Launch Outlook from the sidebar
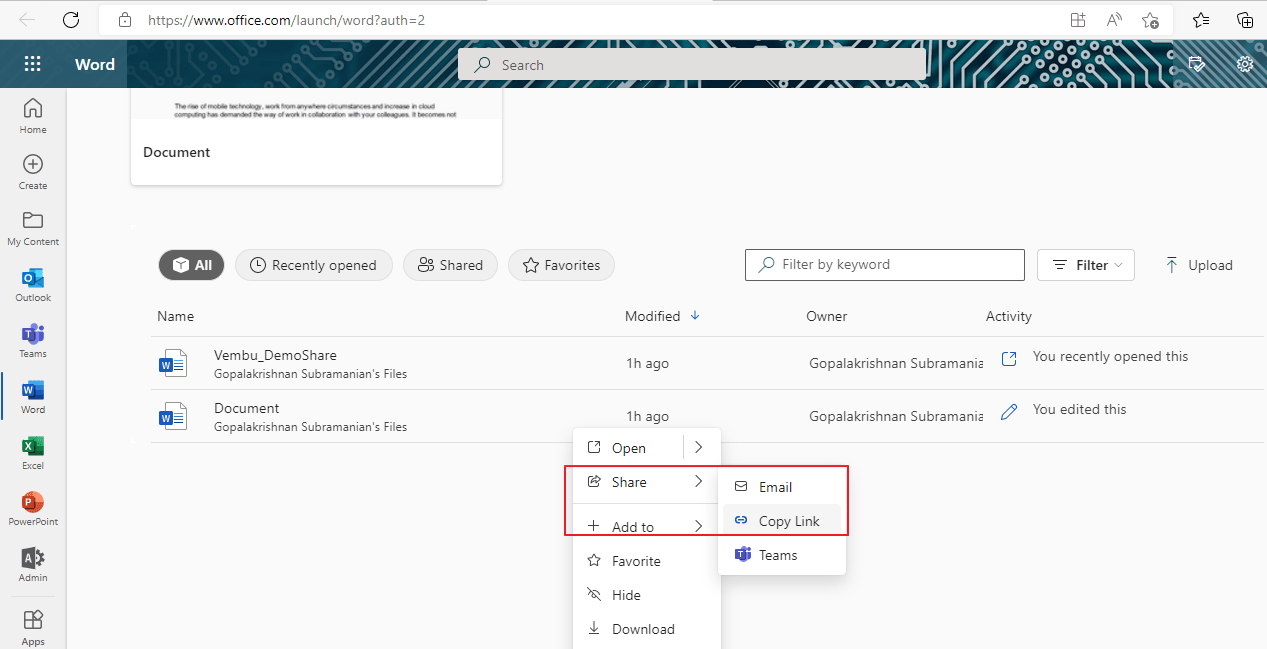 pos(33,284)
